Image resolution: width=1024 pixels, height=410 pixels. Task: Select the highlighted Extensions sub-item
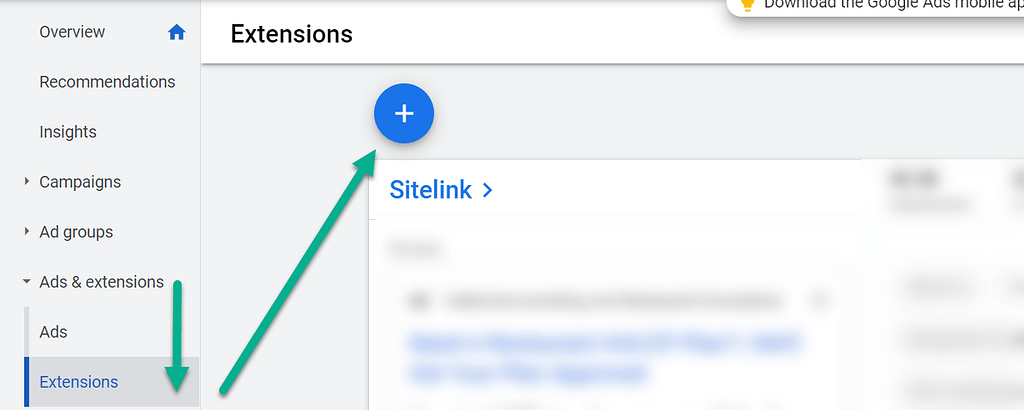[x=78, y=382]
